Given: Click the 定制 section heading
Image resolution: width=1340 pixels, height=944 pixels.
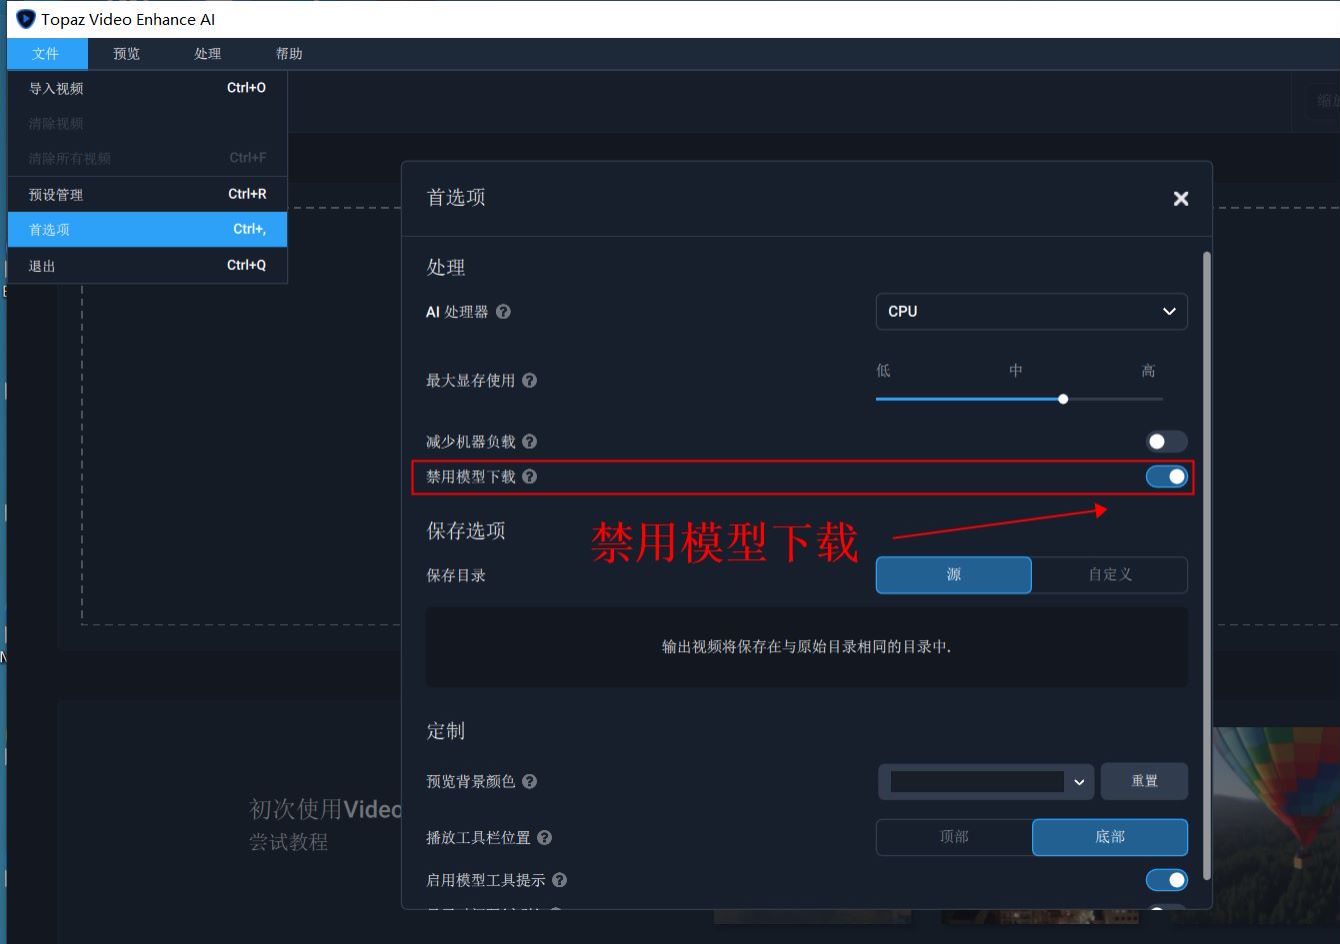Looking at the screenshot, I should pyautogui.click(x=446, y=731).
